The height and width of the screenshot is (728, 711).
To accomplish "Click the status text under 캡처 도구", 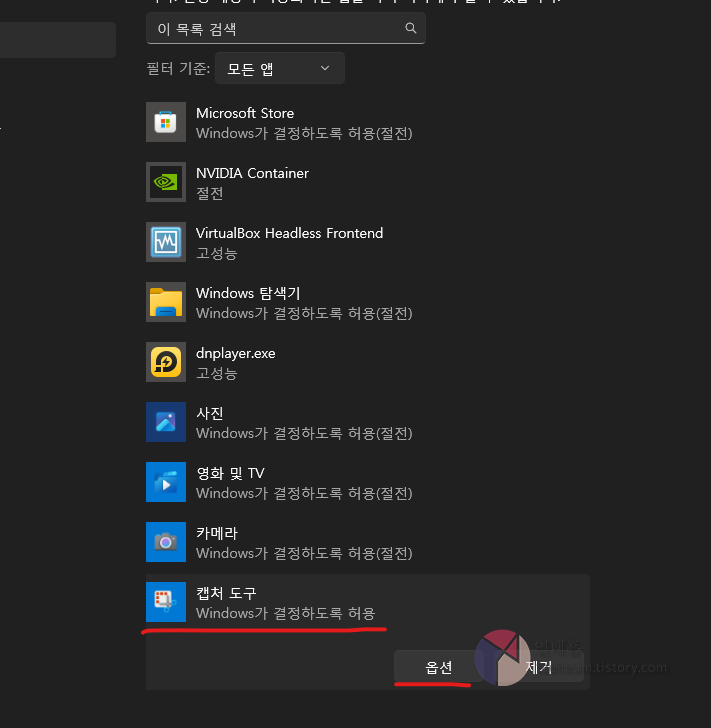I will pos(285,613).
